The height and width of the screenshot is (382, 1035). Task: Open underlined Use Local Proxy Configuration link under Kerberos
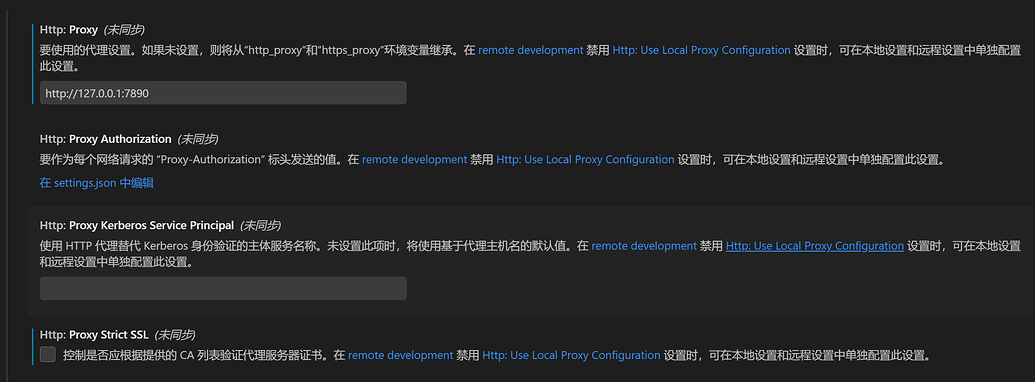pyautogui.click(x=815, y=246)
